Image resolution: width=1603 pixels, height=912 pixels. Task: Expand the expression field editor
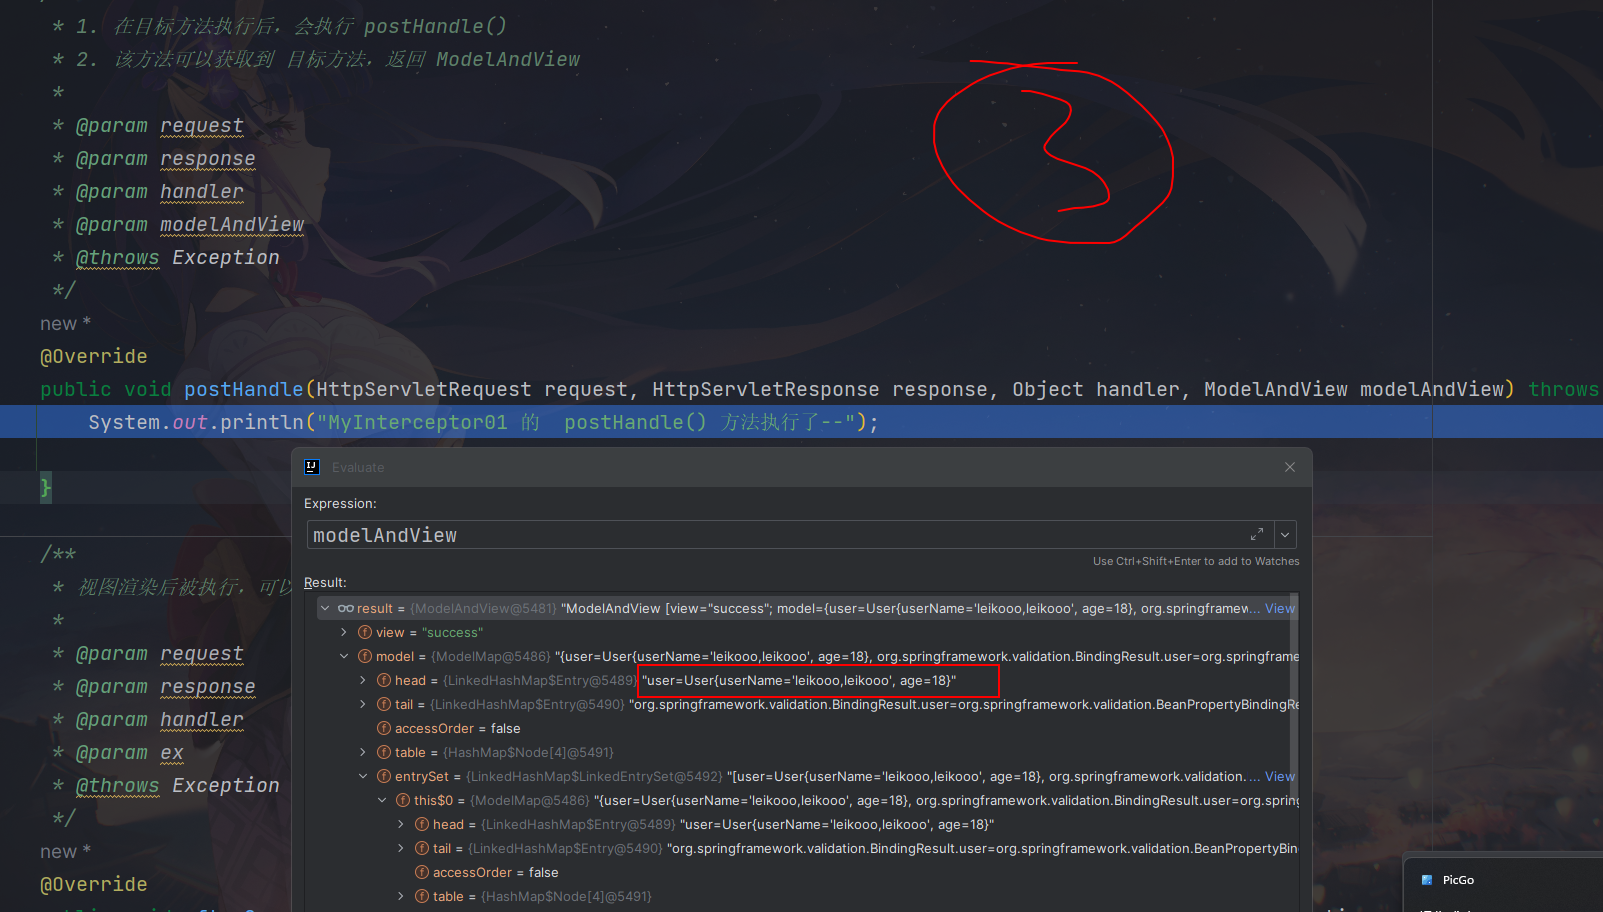(x=1257, y=534)
